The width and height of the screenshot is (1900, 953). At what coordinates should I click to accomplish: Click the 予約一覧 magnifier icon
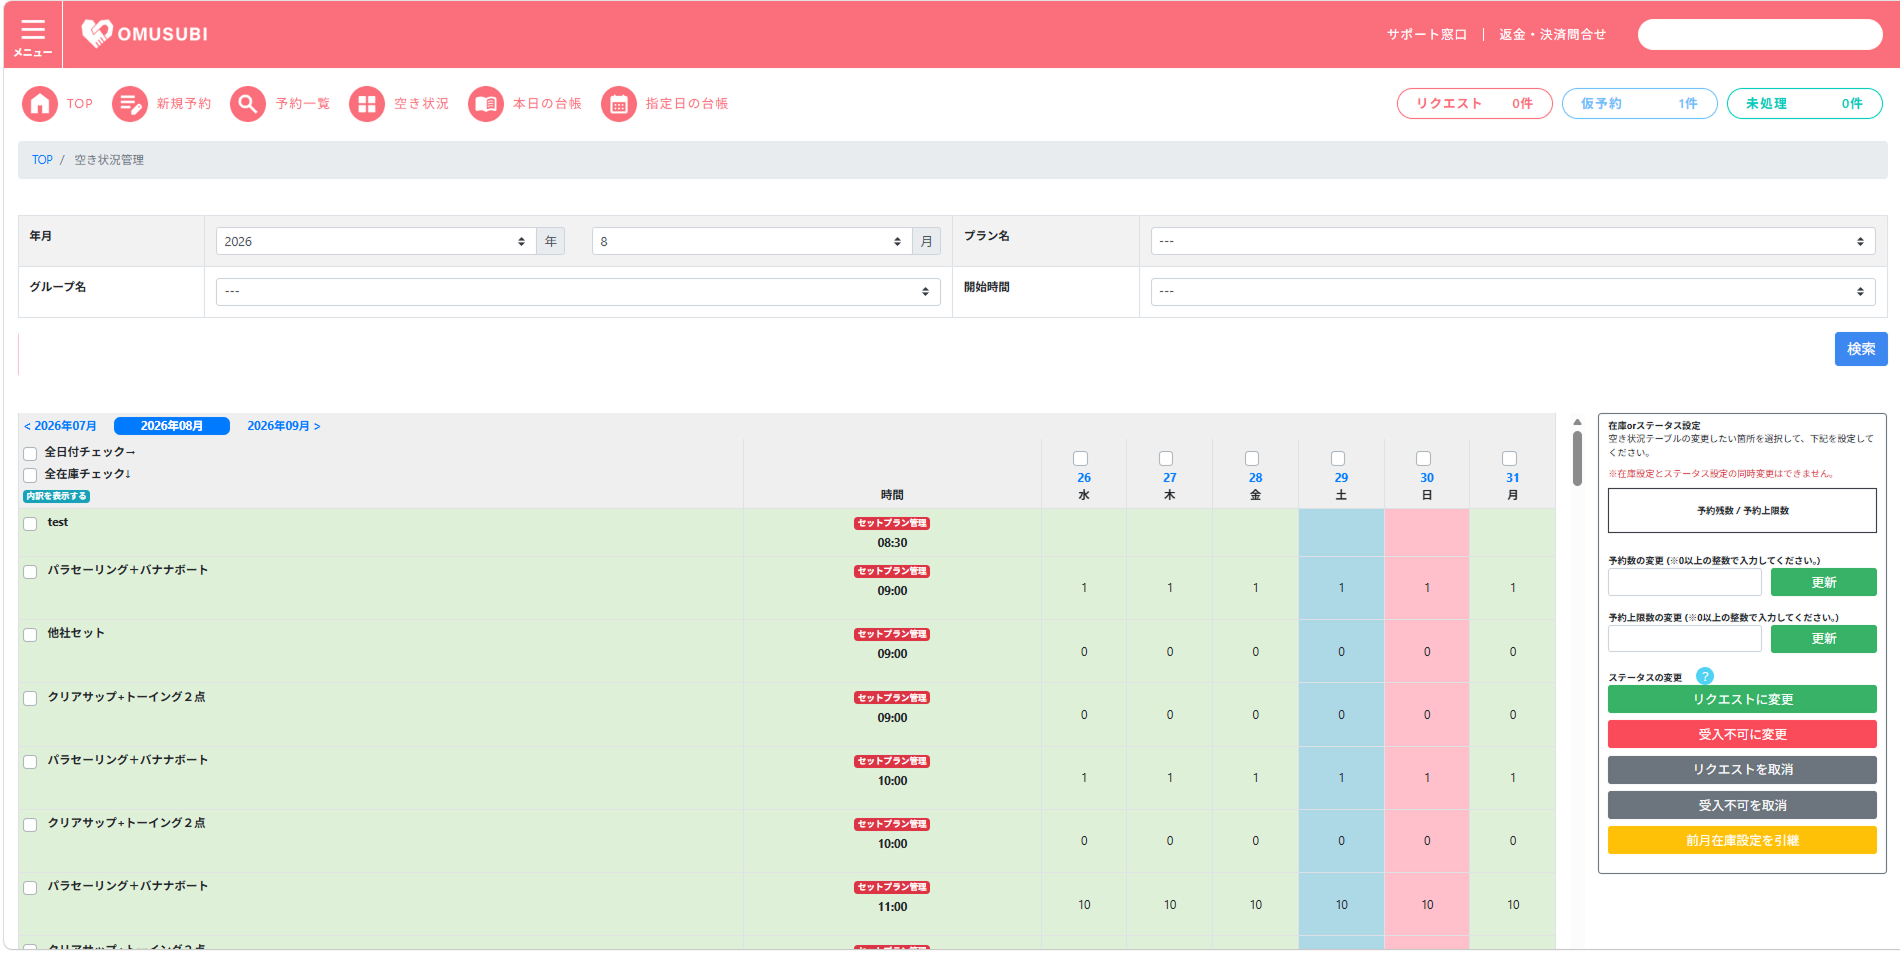248,103
